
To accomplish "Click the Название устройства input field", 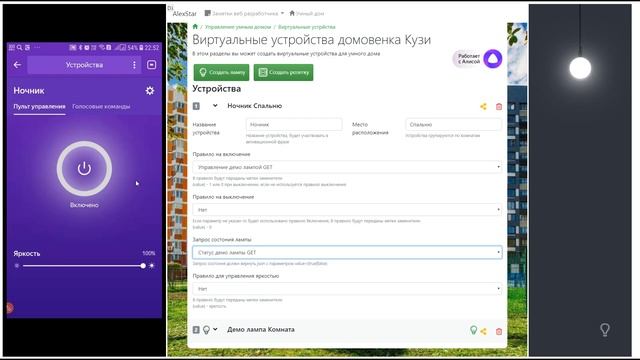I will (x=294, y=124).
